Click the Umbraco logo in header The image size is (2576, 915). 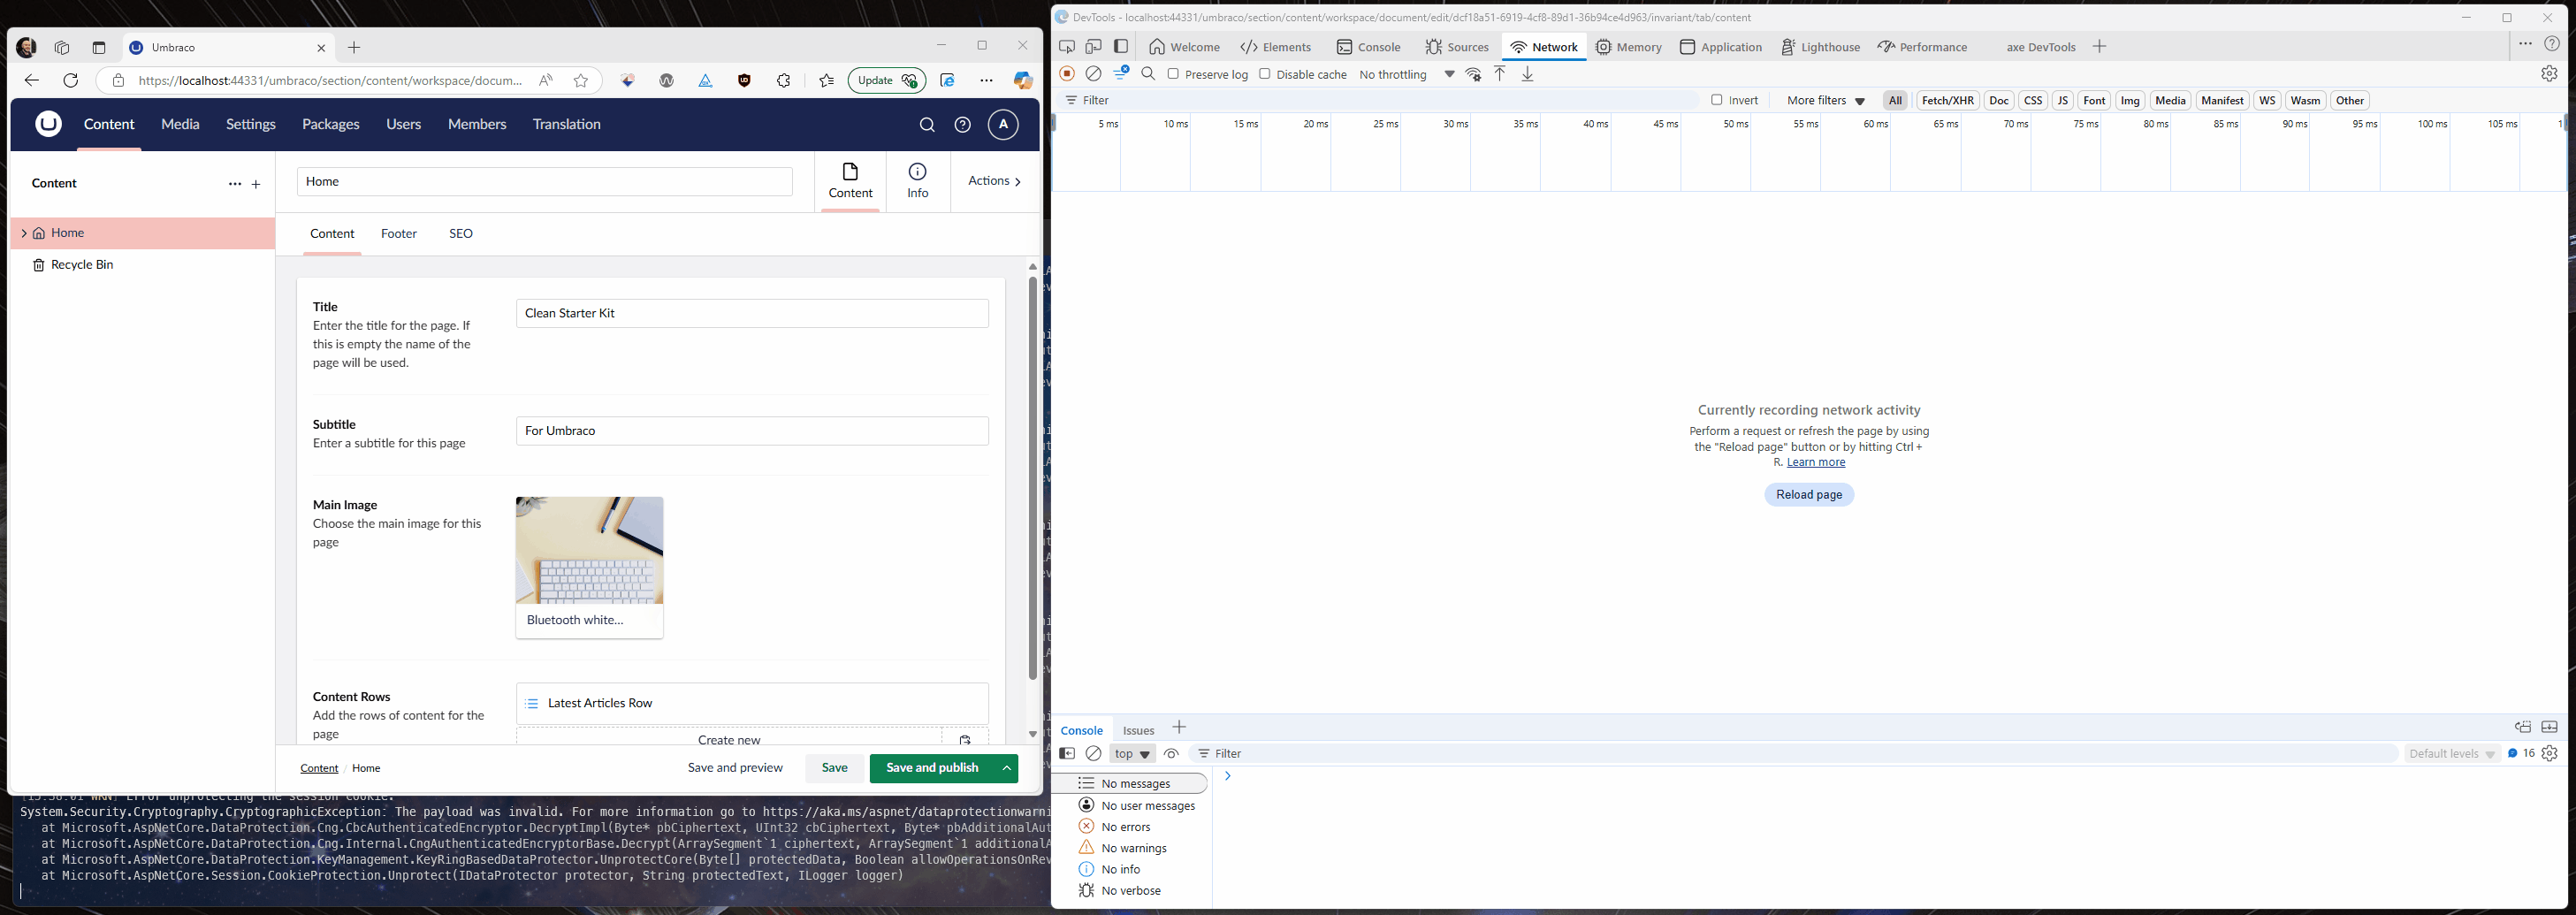[x=49, y=124]
